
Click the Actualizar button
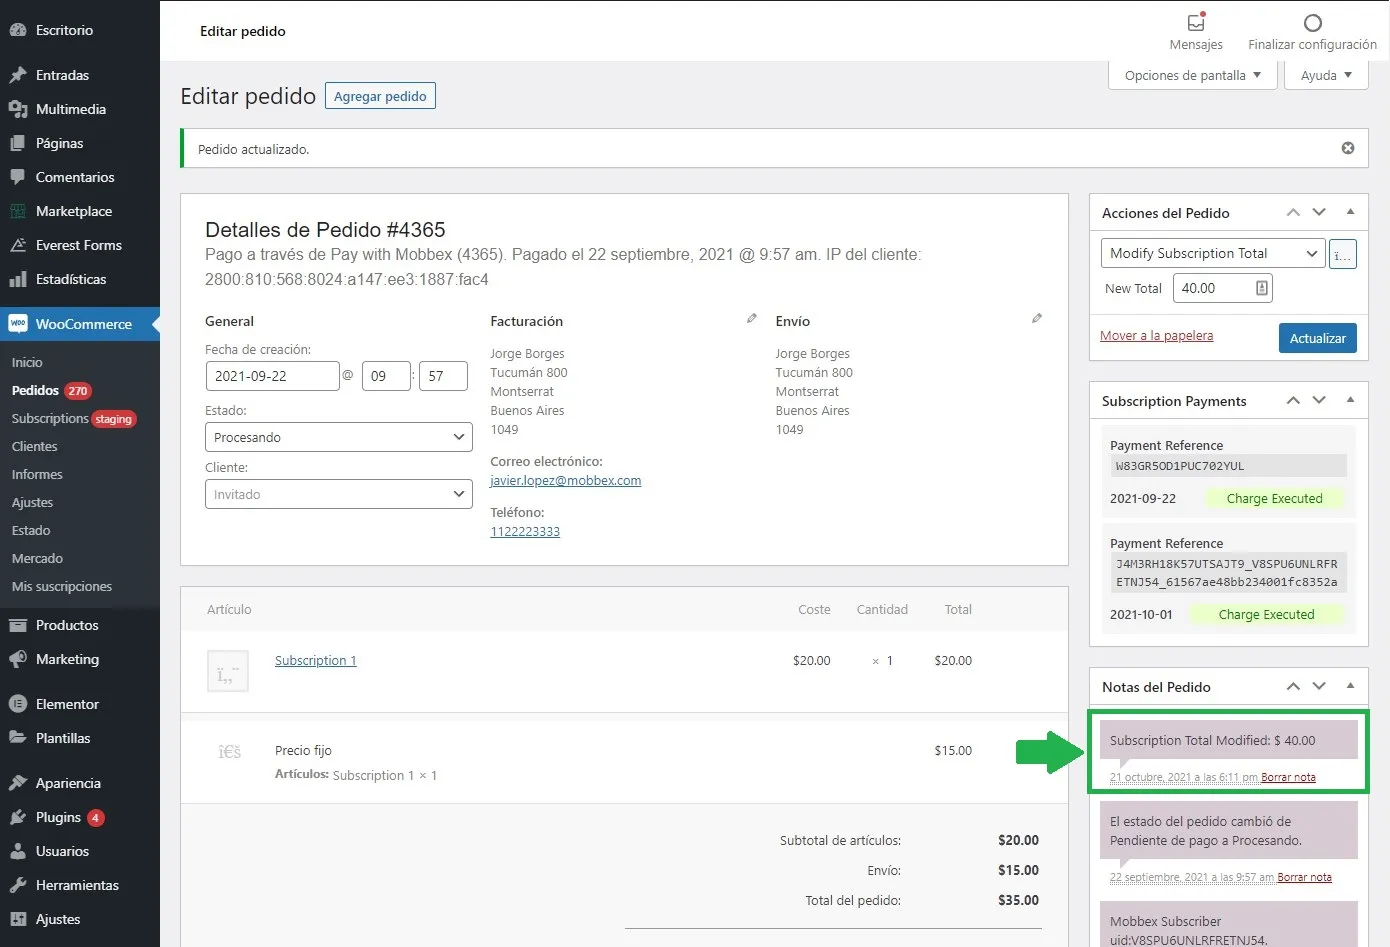point(1317,338)
